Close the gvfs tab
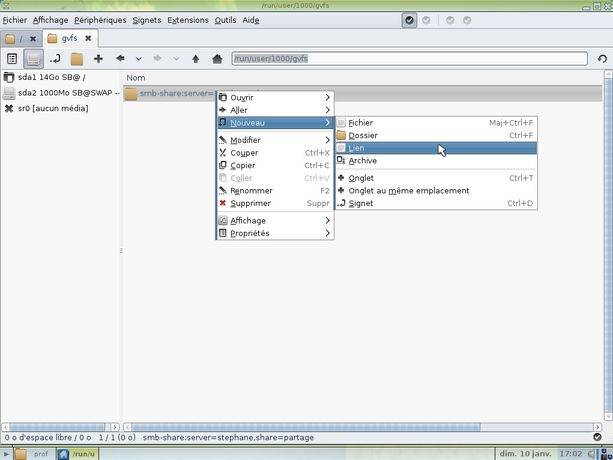The width and height of the screenshot is (613, 460). click(x=88, y=38)
